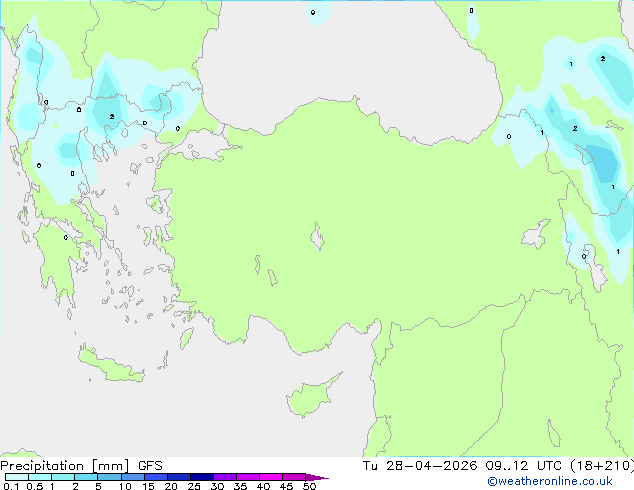Click the 5–10 mm legend color box
The height and width of the screenshot is (490, 634).
pos(109,477)
